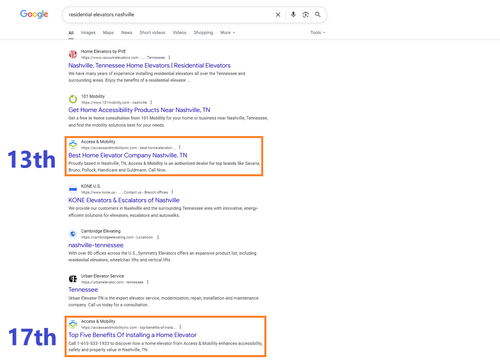Open search by image lens icon

click(306, 15)
